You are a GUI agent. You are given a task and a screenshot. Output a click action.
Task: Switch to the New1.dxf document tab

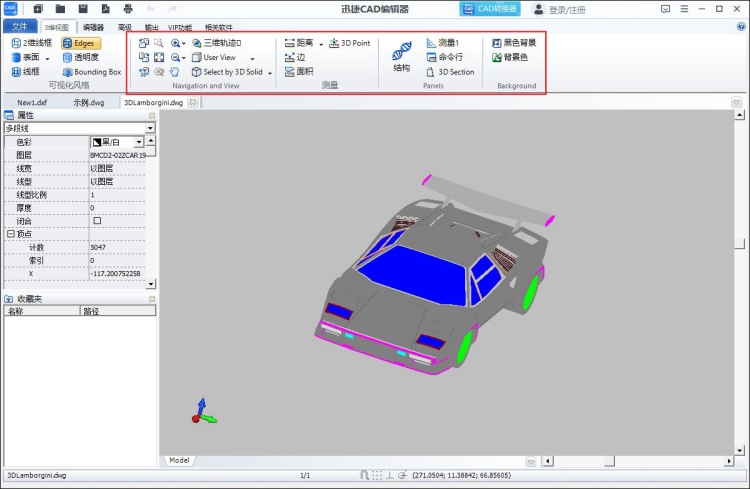(x=32, y=102)
